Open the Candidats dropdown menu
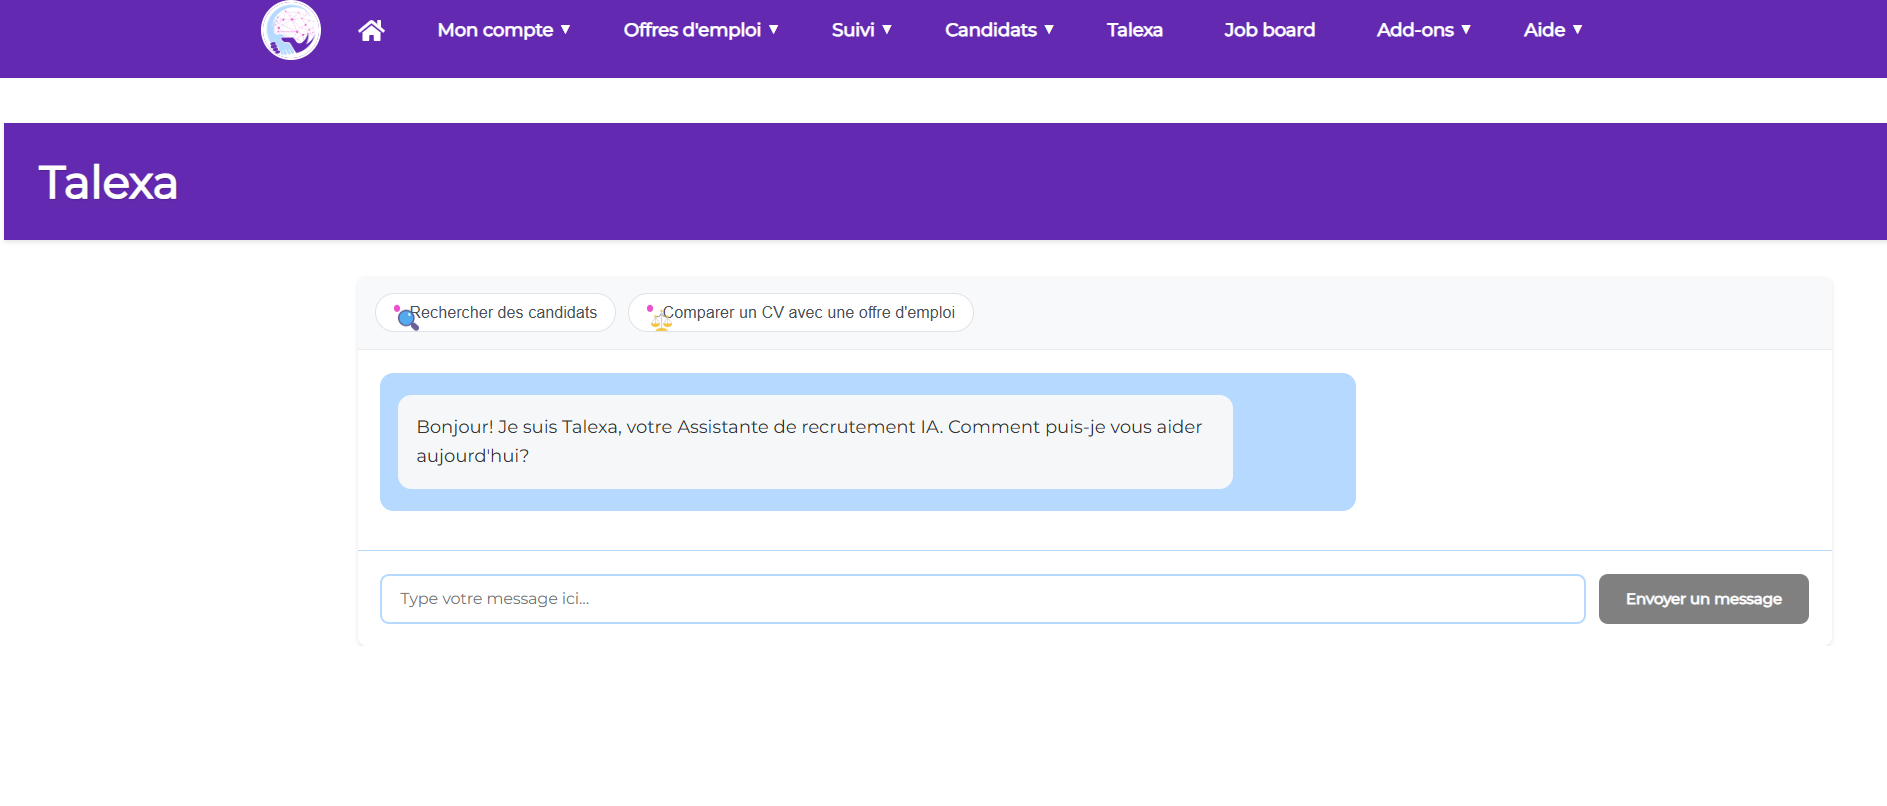This screenshot has height=806, width=1887. (999, 30)
